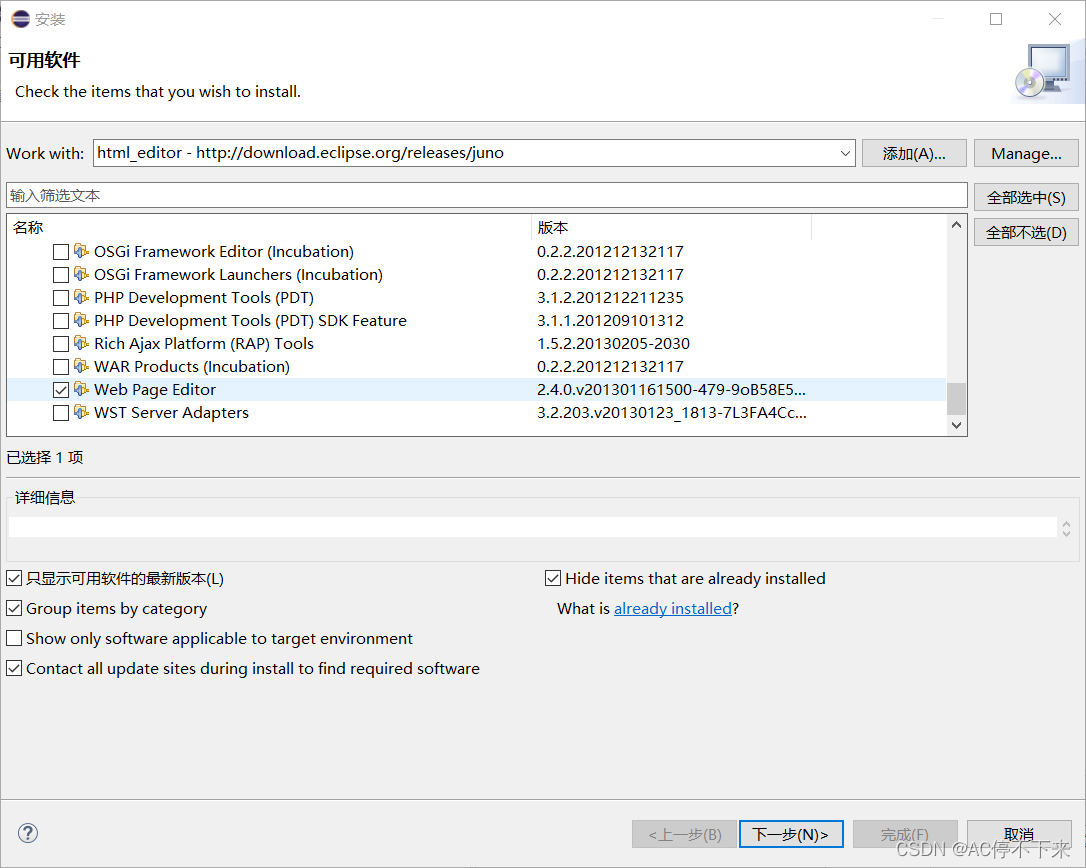This screenshot has height=868, width=1086.
Task: Click the list scrollbar up arrow
Action: [956, 225]
